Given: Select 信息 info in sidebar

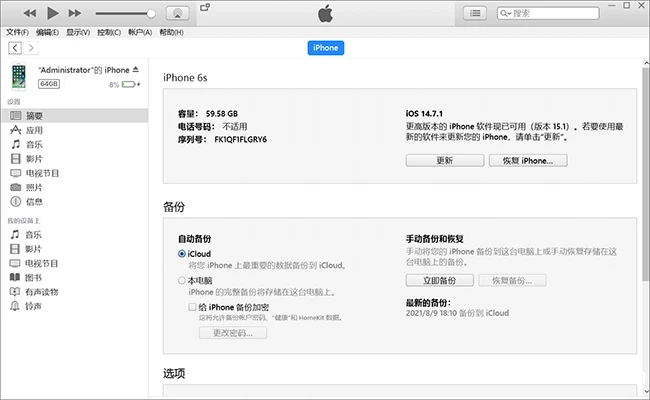Looking at the screenshot, I should click(x=75, y=202).
